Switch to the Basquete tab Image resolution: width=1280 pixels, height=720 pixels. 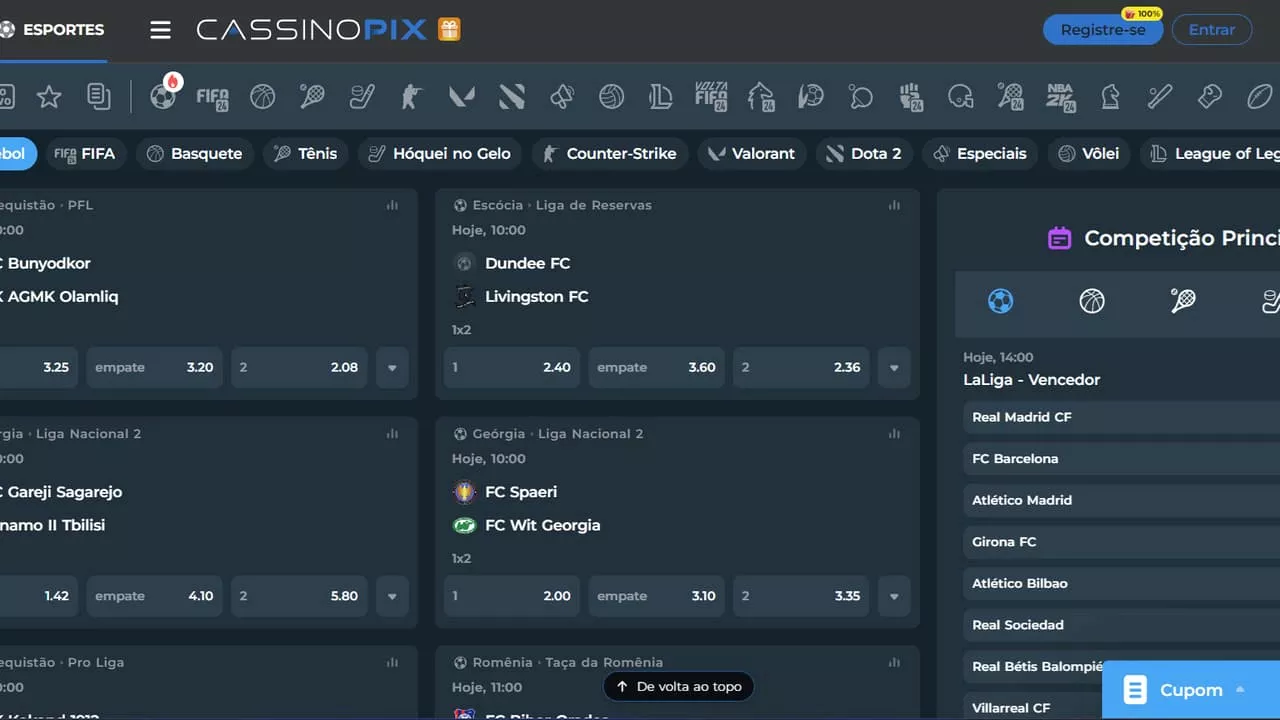194,154
